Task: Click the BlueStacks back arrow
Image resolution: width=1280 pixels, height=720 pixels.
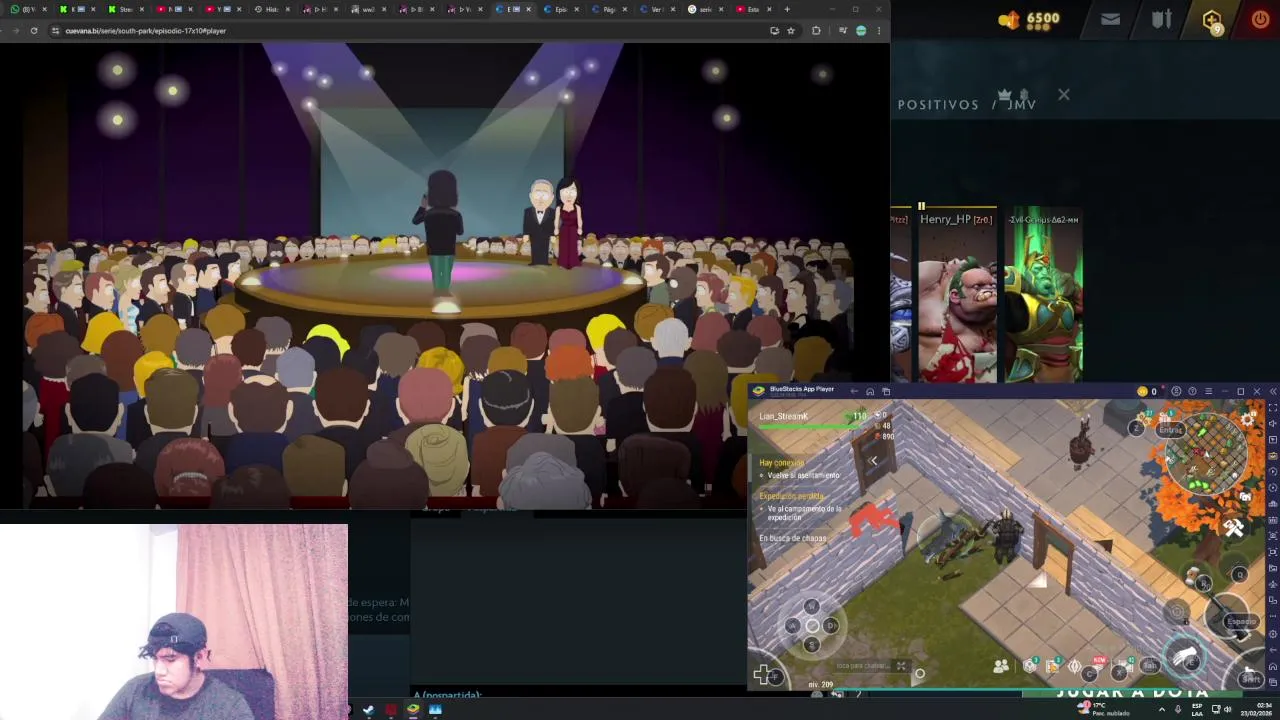Action: (x=853, y=391)
